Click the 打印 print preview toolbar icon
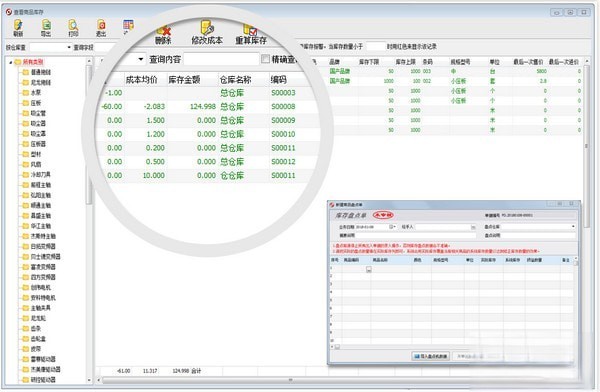600x392 pixels. tap(73, 25)
